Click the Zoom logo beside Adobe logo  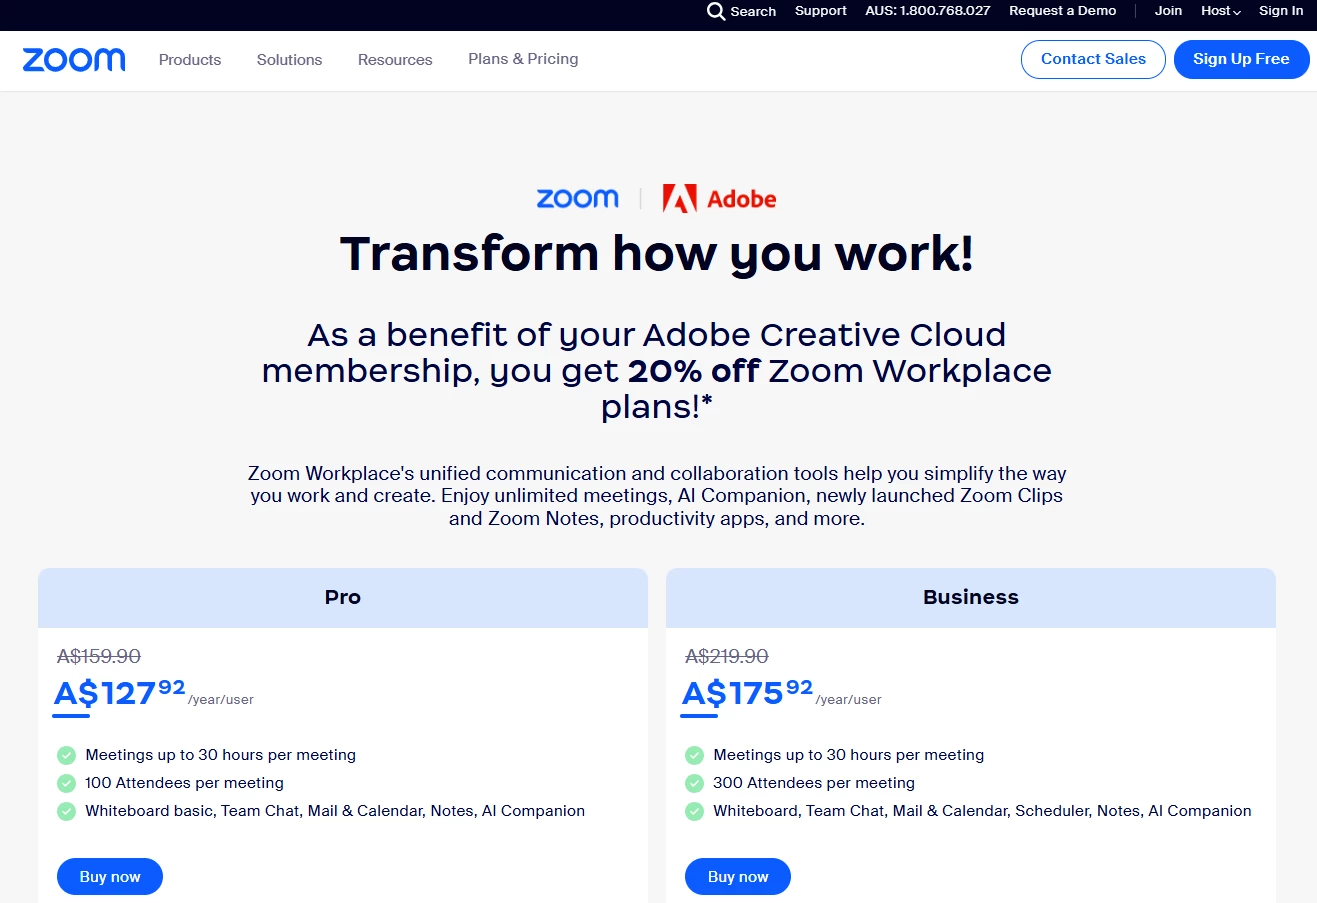point(578,198)
